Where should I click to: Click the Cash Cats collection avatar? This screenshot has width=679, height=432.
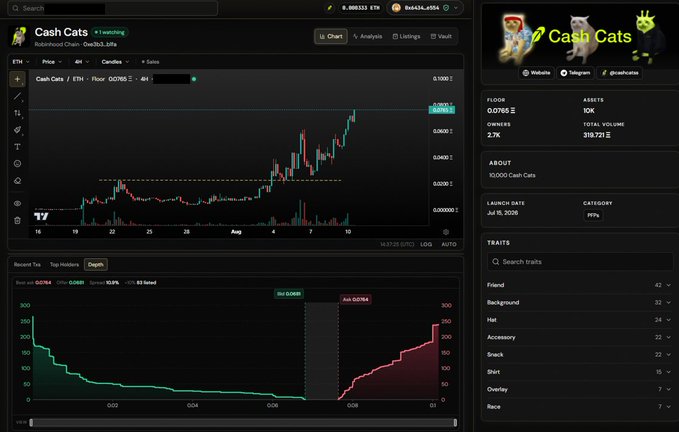click(x=19, y=36)
